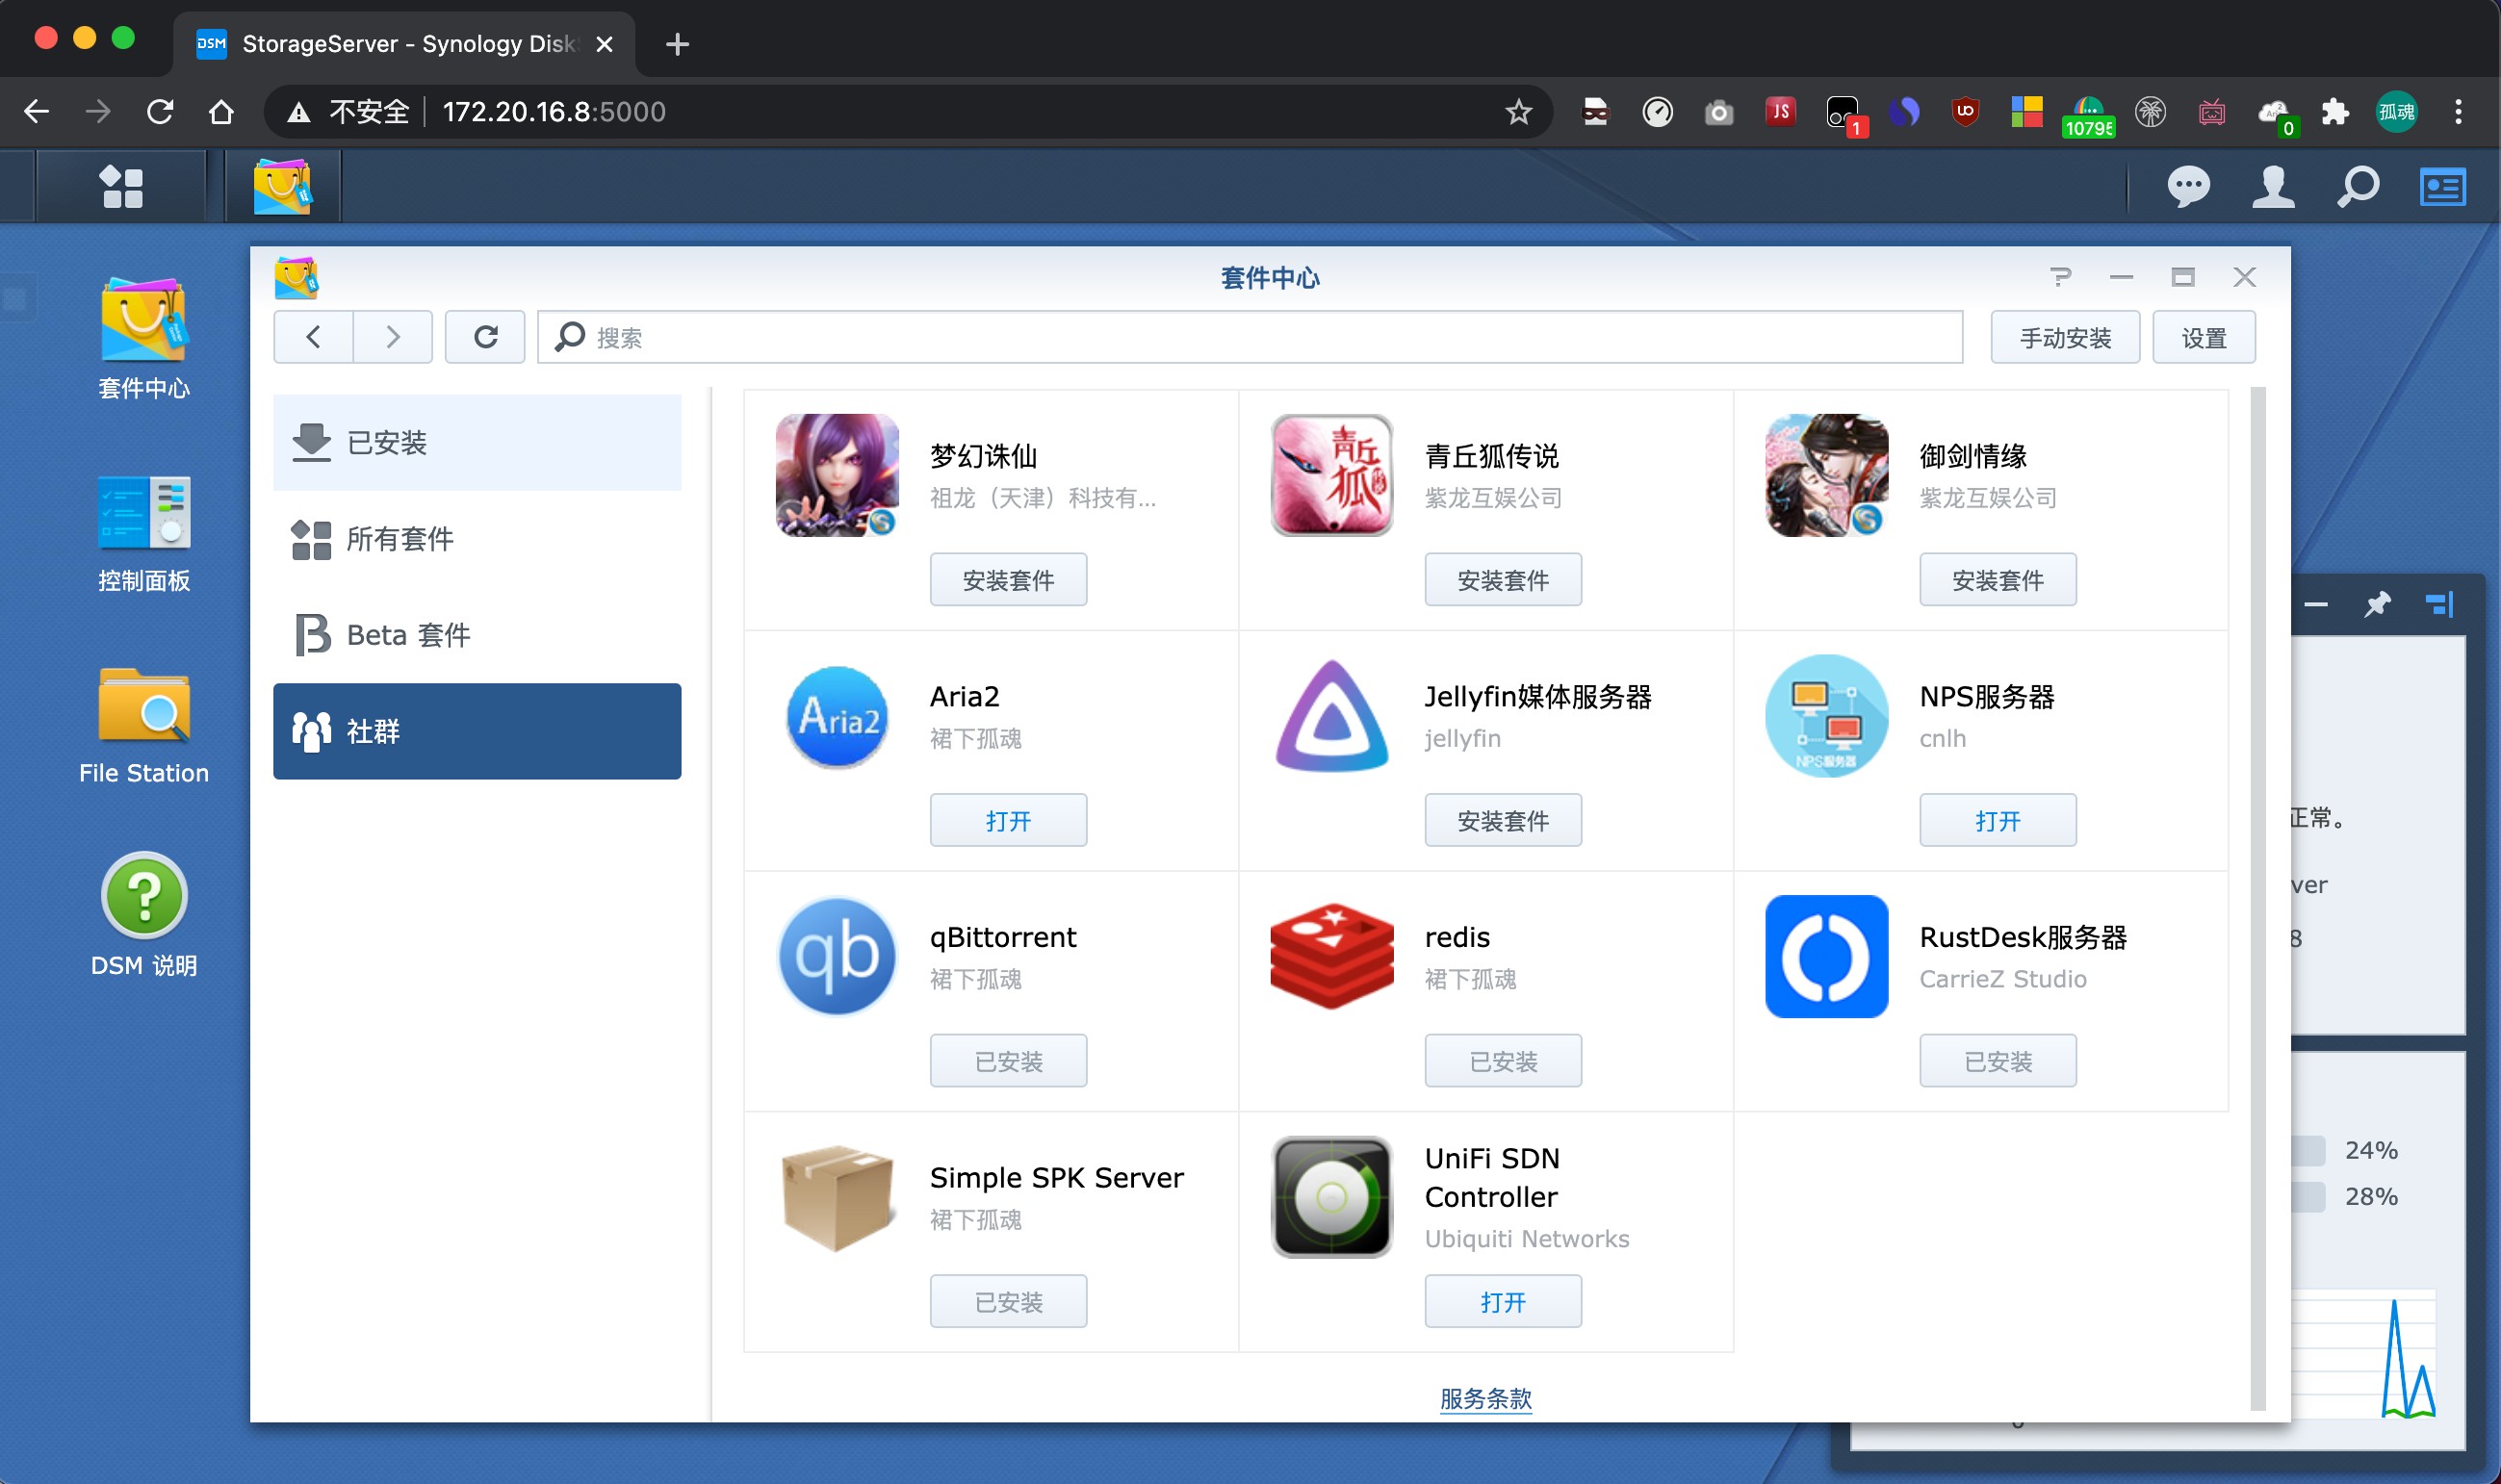Open the RustDesk服务器 package icon

1826,956
